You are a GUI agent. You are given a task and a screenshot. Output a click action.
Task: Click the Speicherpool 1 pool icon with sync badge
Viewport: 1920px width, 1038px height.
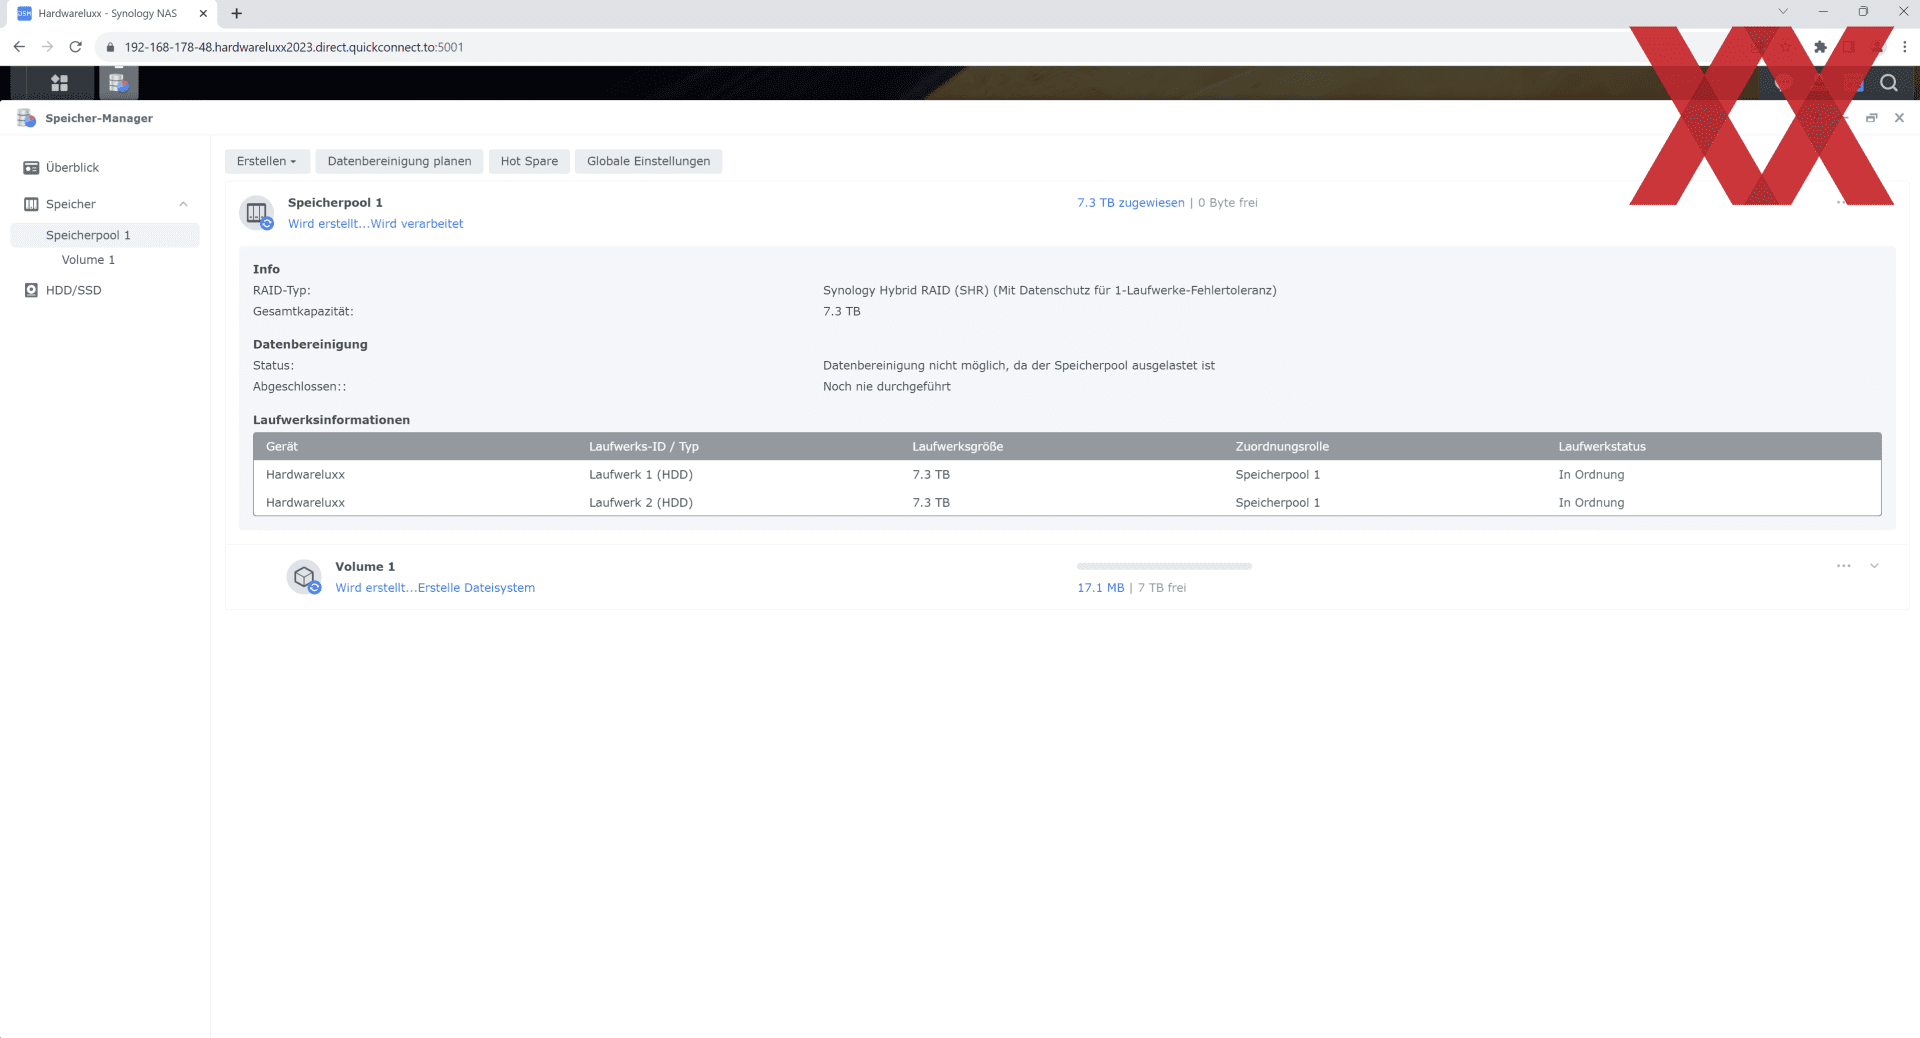(x=257, y=213)
